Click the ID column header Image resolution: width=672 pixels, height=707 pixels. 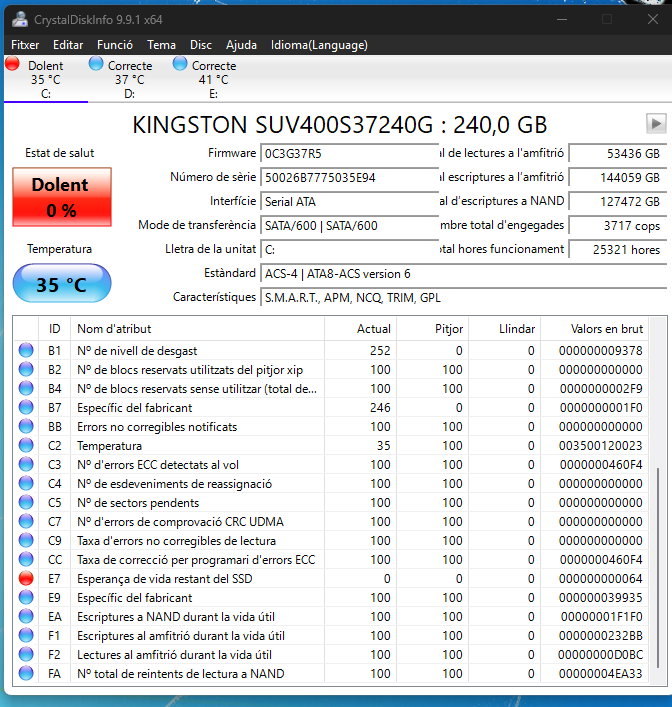55,329
